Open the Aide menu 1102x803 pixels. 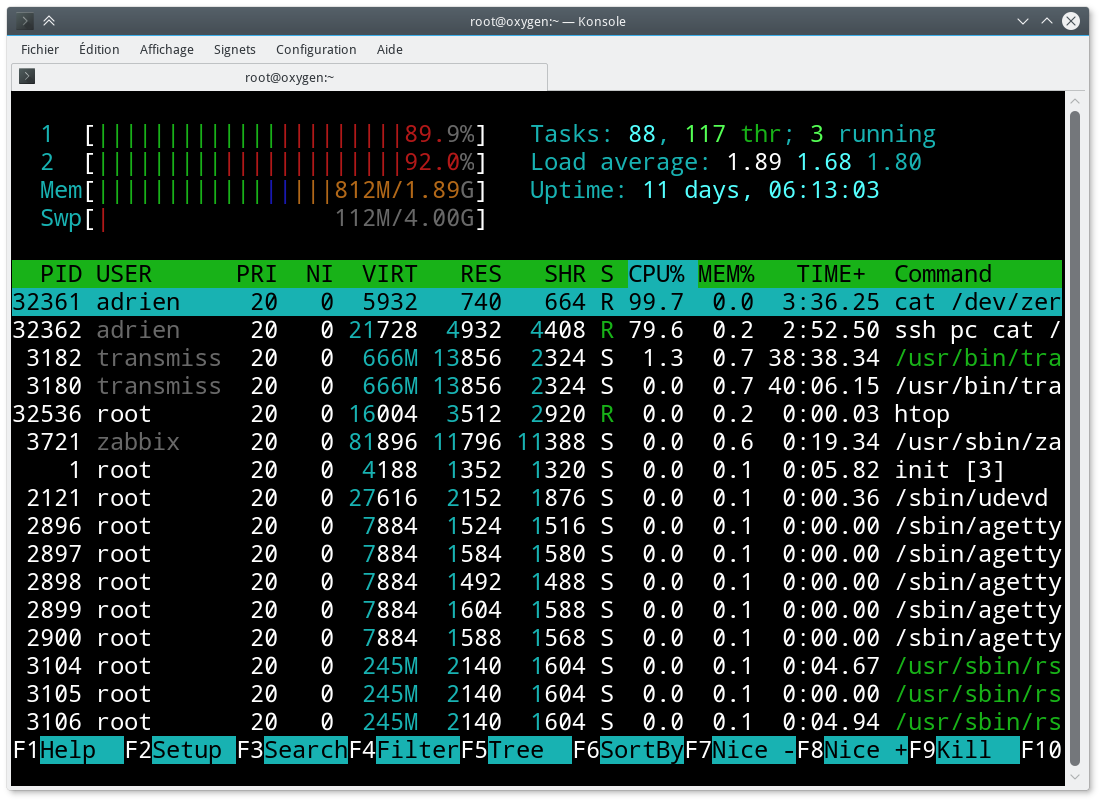tap(389, 49)
